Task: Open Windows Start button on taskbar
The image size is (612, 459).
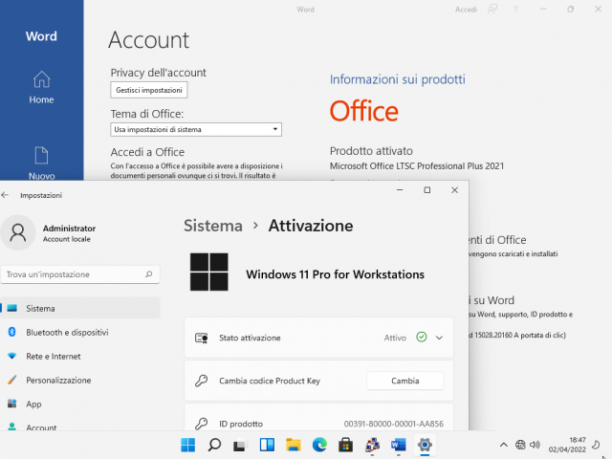Action: [x=188, y=445]
